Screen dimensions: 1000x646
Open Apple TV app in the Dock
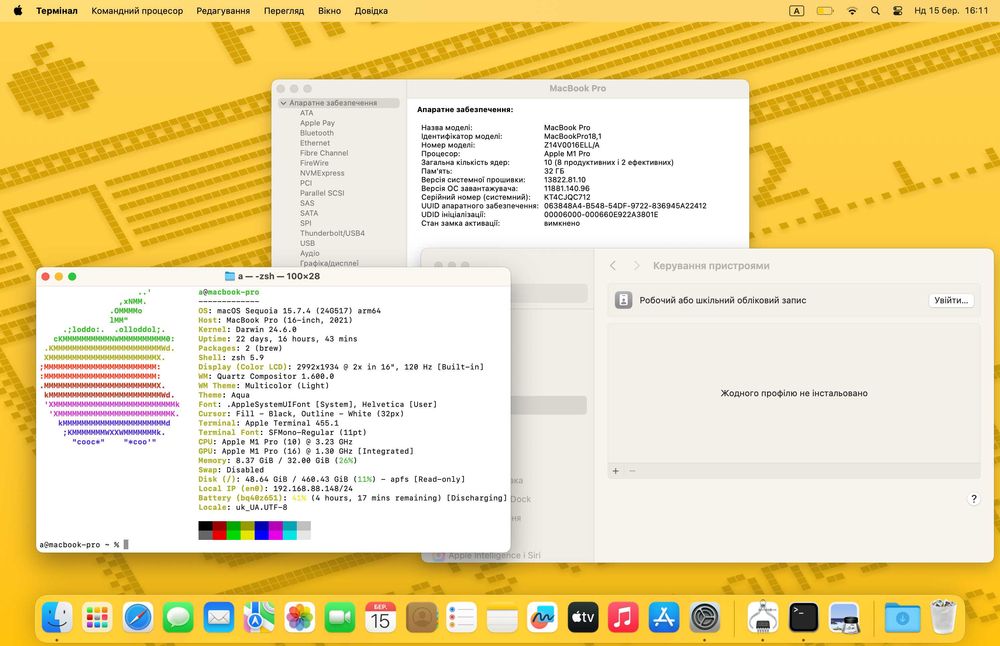[583, 617]
